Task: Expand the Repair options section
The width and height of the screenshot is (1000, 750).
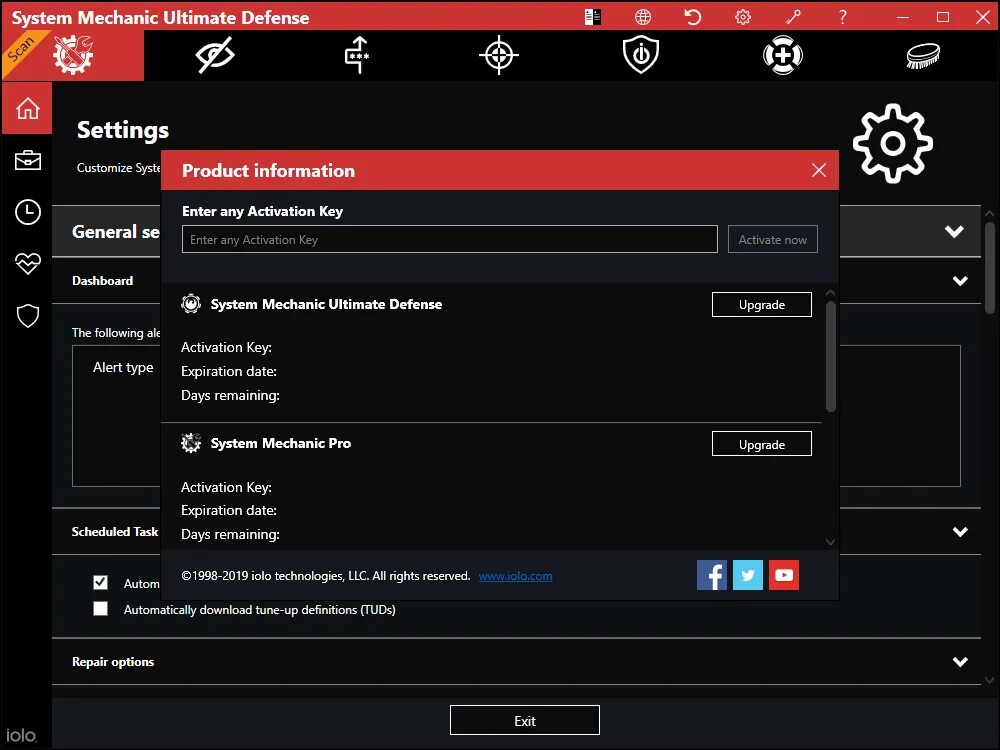Action: coord(960,661)
